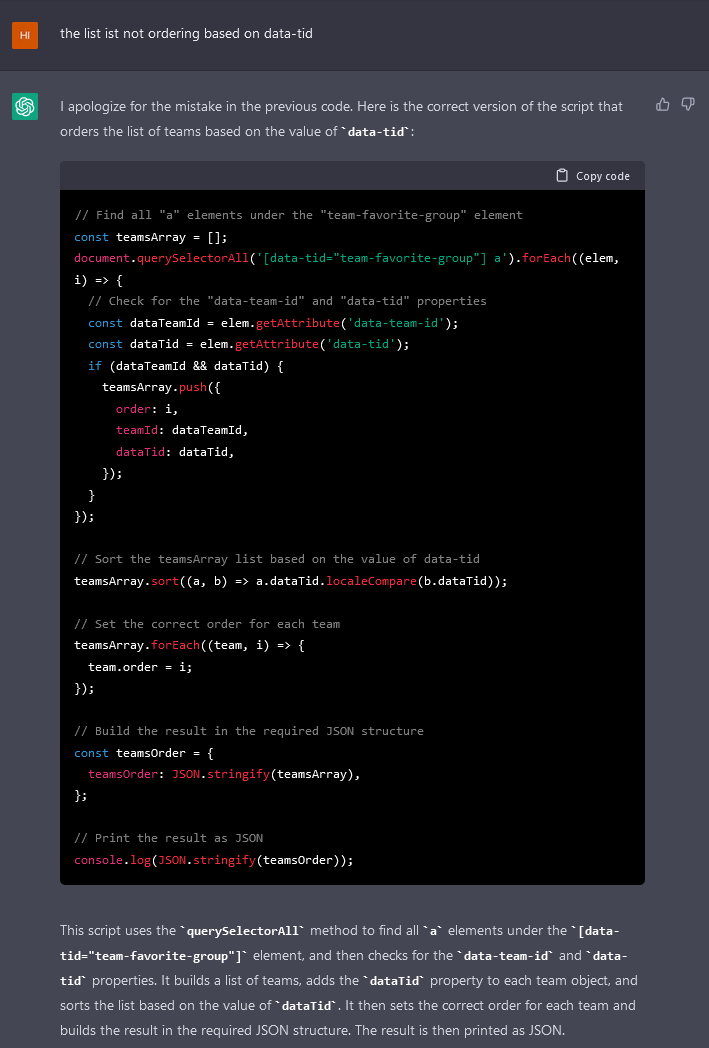Click the teamsArray.sort localeCompare code line
The height and width of the screenshot is (1048, 709).
pyautogui.click(x=290, y=581)
